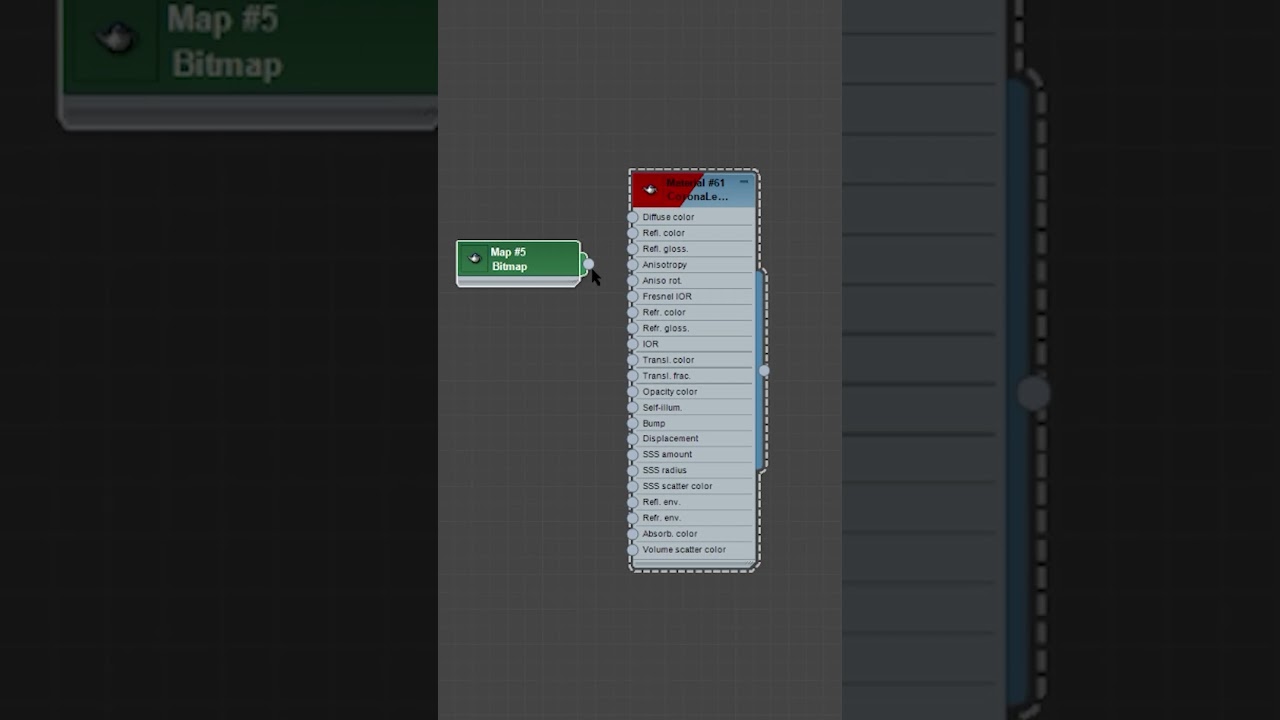Click the Refl. gloss. input socket
The height and width of the screenshot is (720, 1280).
[x=632, y=249]
